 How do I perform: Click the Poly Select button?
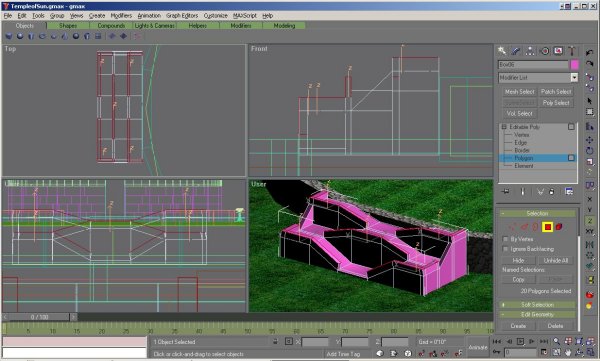click(x=556, y=103)
